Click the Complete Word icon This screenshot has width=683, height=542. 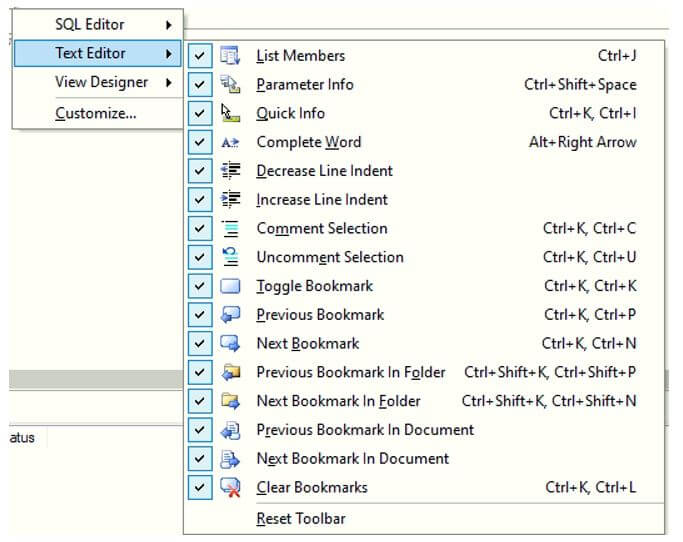click(230, 142)
